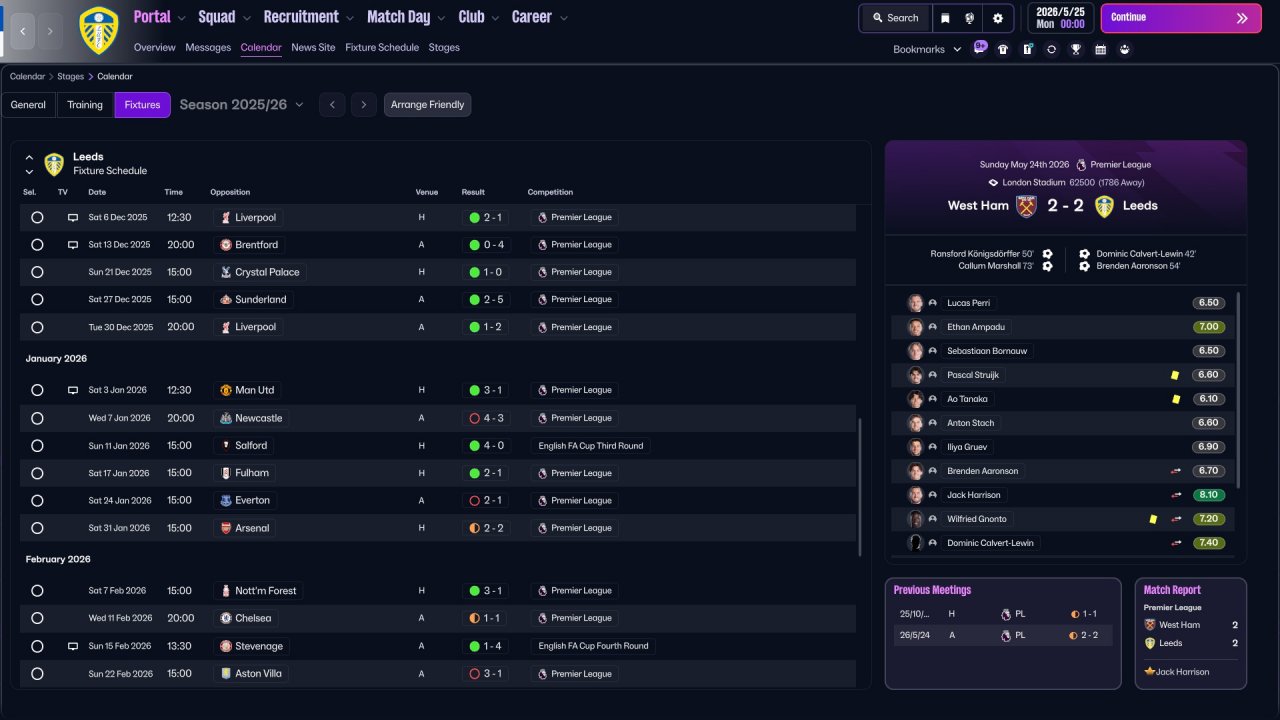Open the people group bookmark icon

[1125, 49]
